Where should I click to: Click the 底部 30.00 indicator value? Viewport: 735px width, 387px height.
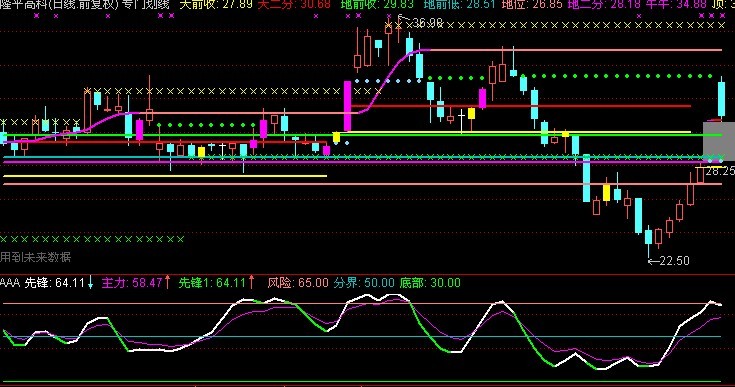coord(430,283)
